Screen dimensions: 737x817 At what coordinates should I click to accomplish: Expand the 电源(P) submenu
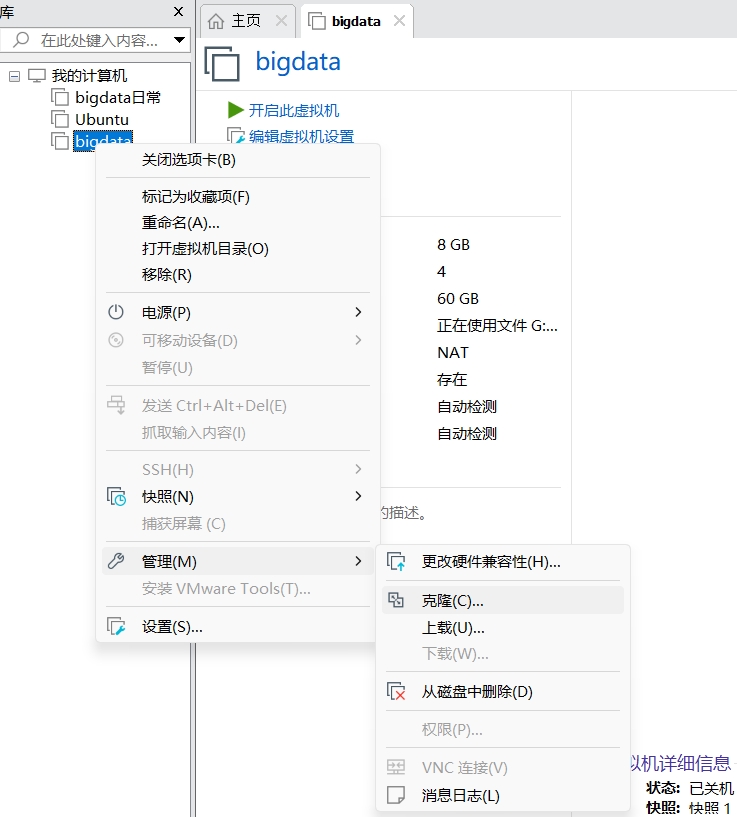pyautogui.click(x=358, y=312)
